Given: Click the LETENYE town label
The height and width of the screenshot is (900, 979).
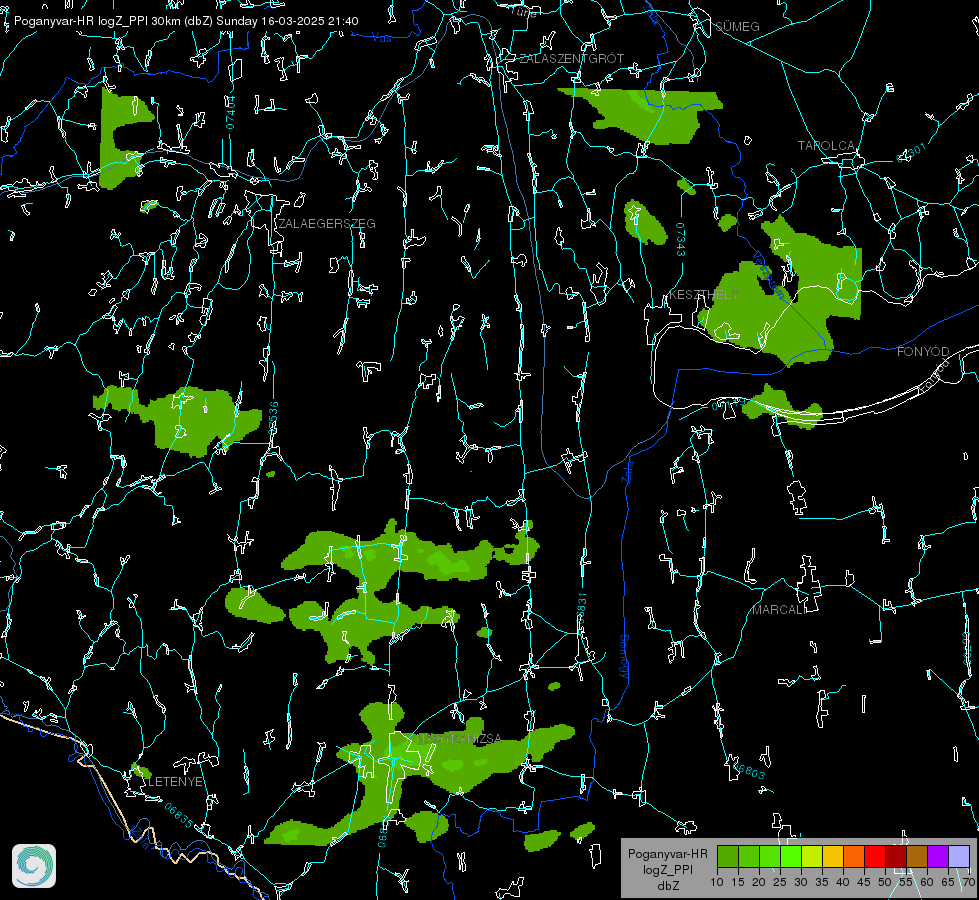Looking at the screenshot, I should pos(175,782).
